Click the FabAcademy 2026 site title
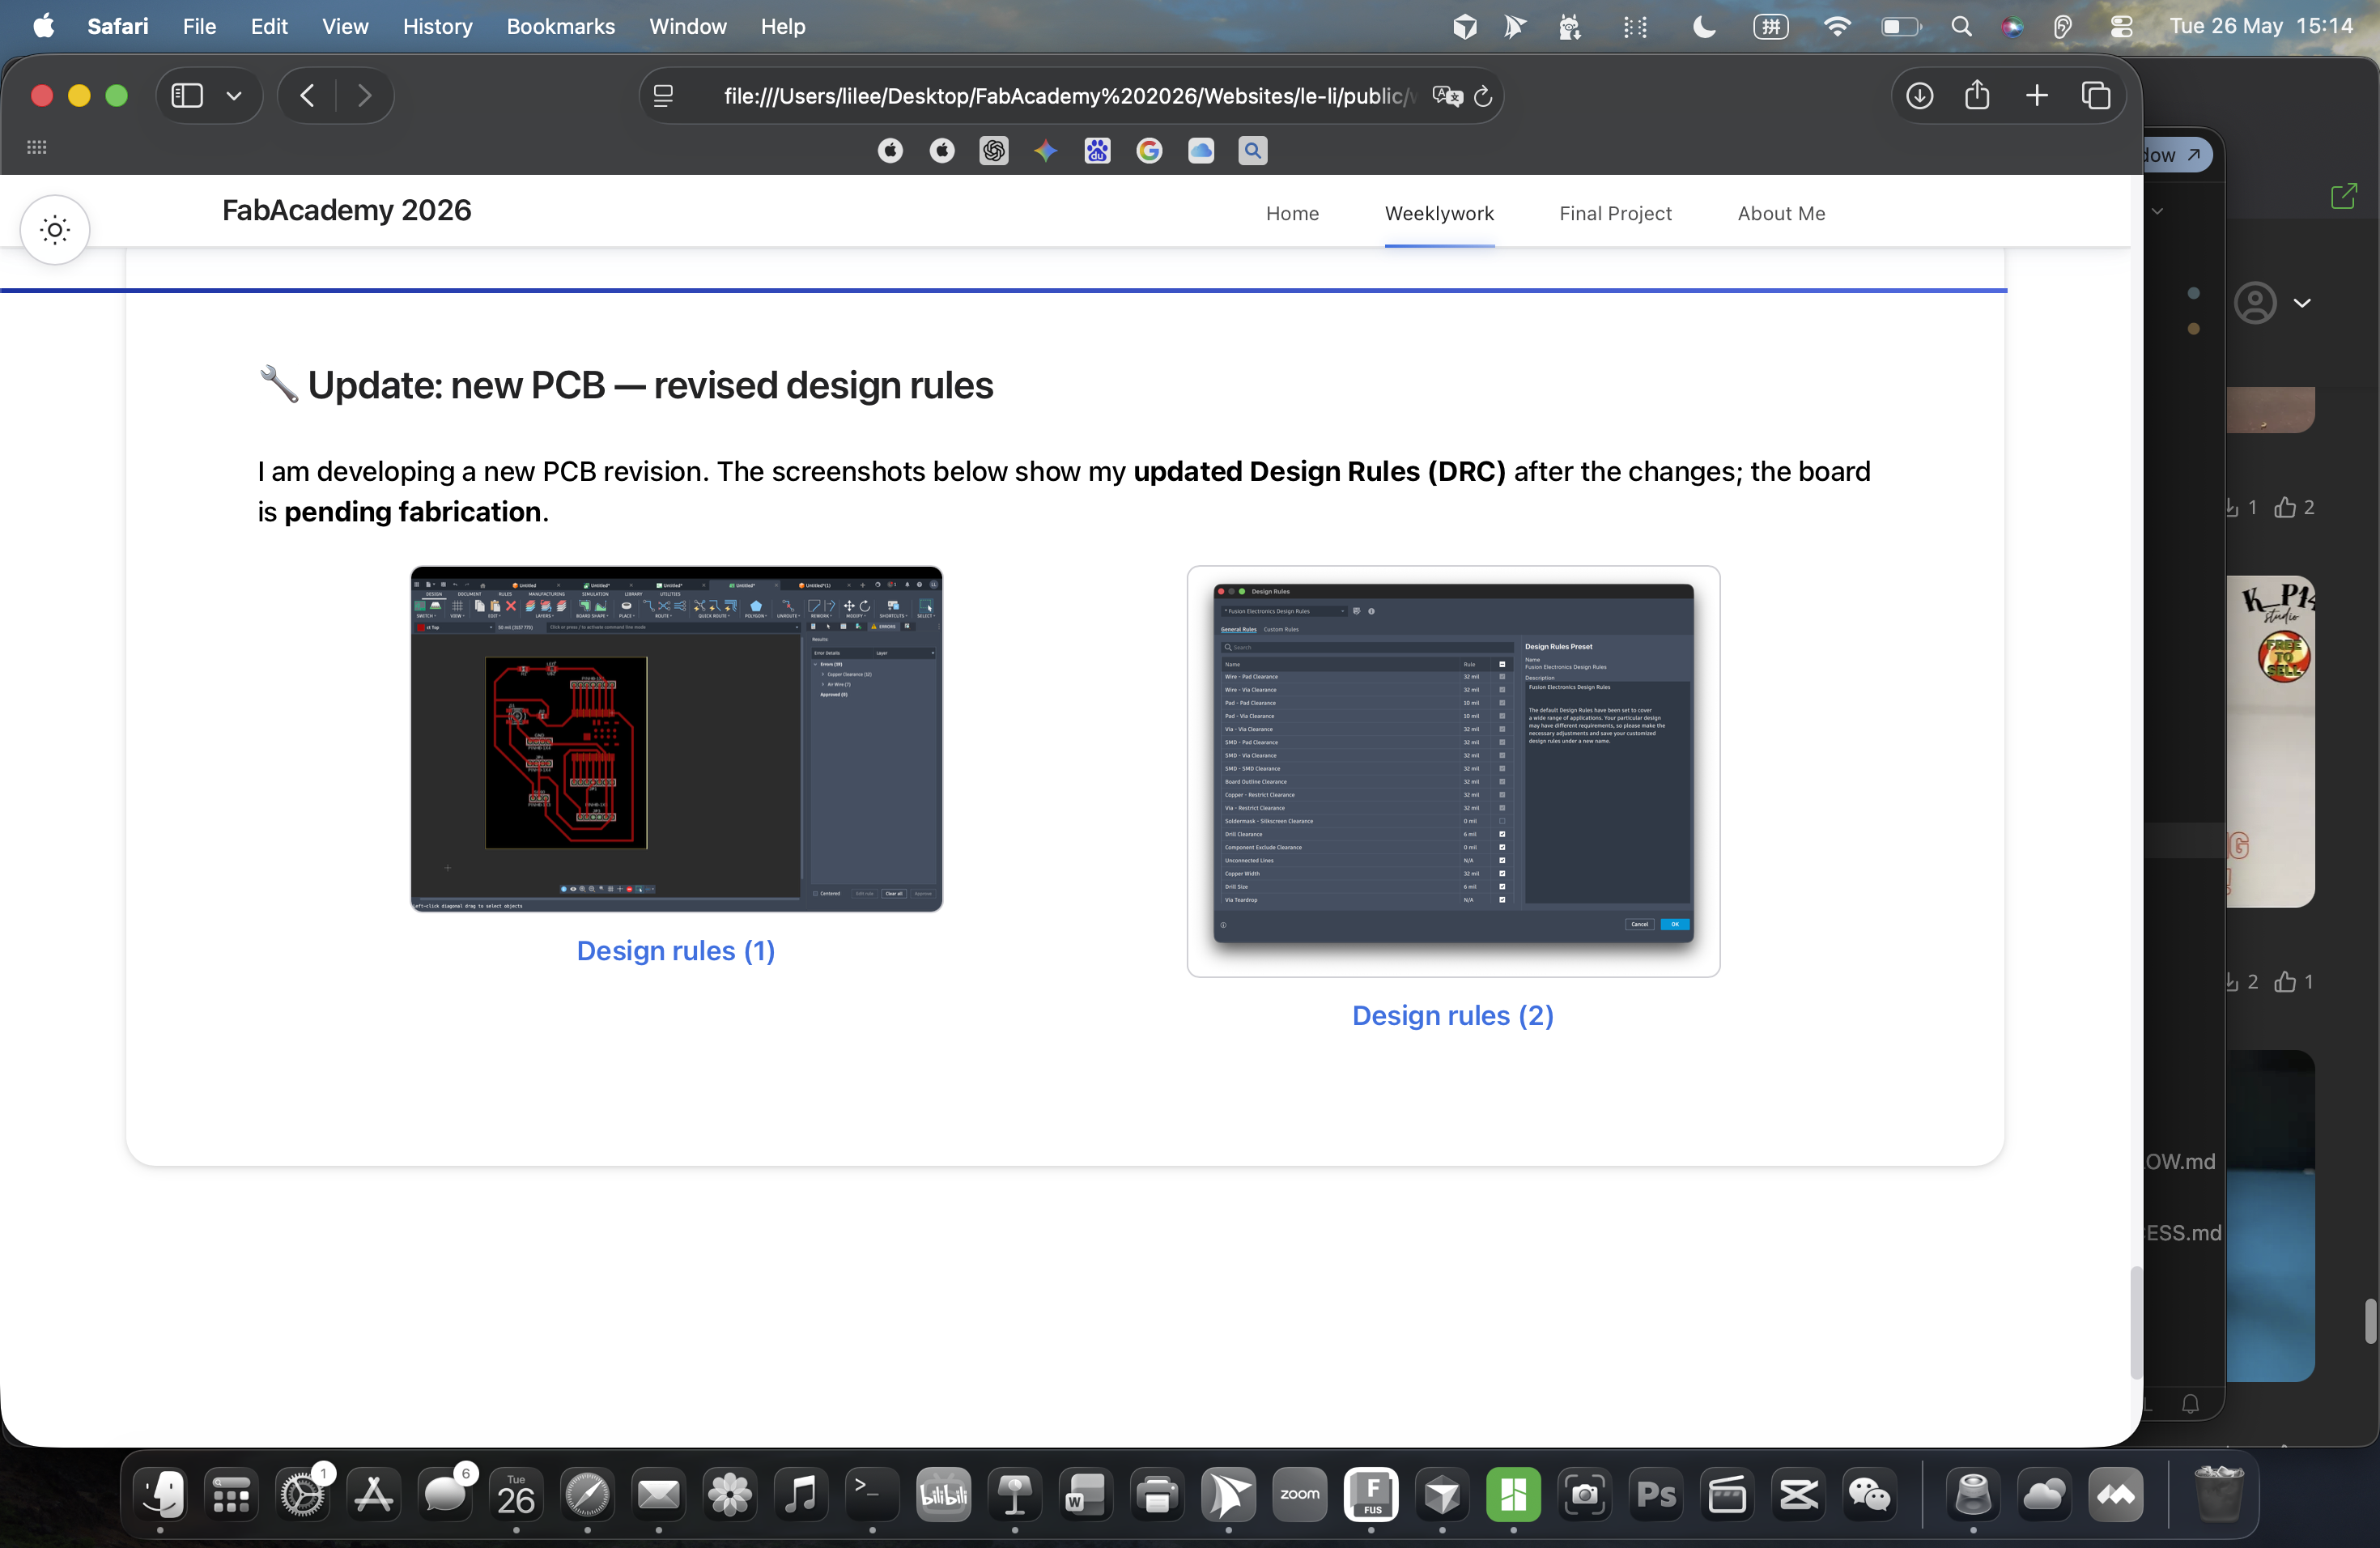Viewport: 2380px width, 1548px height. click(346, 210)
